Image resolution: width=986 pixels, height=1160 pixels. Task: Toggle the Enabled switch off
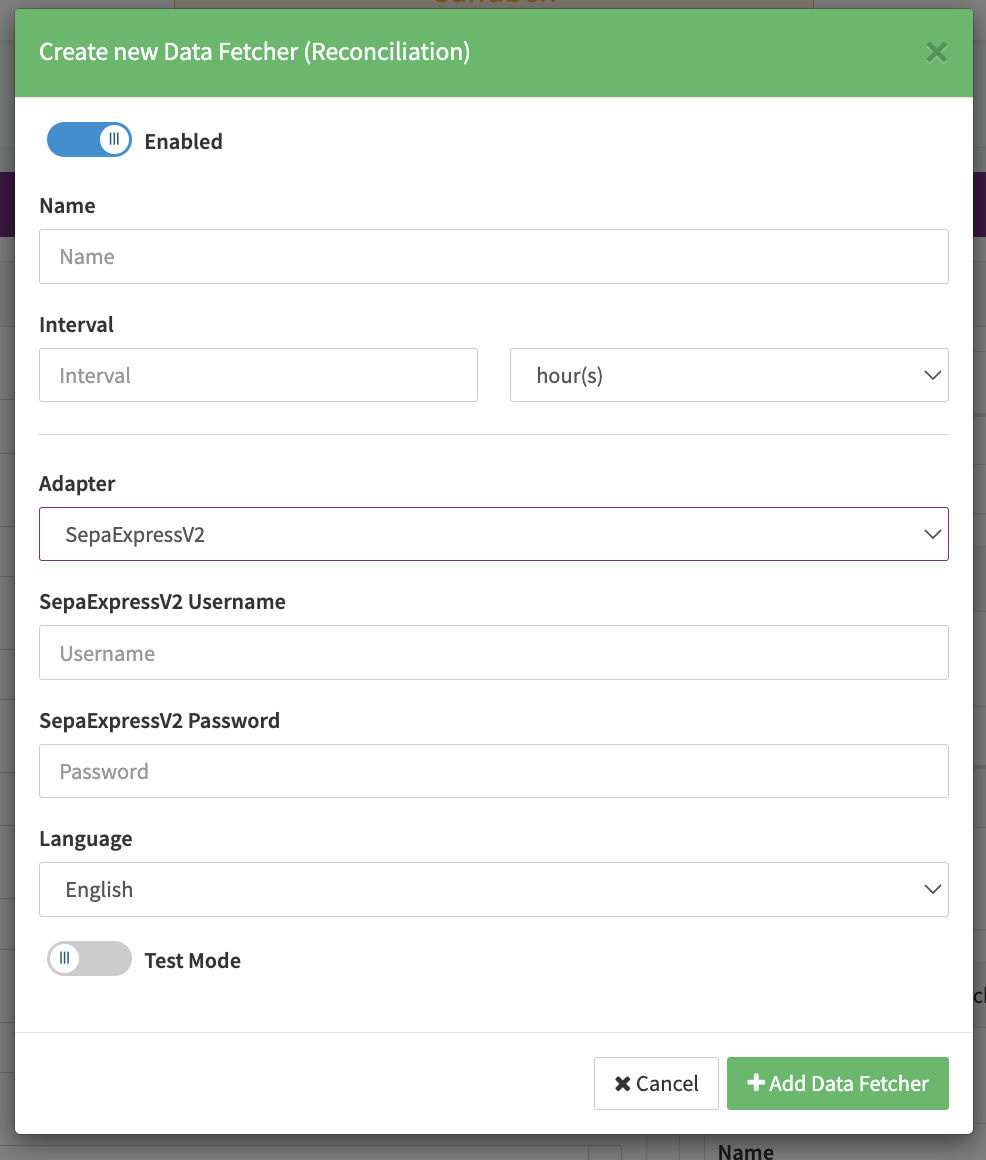pos(89,141)
